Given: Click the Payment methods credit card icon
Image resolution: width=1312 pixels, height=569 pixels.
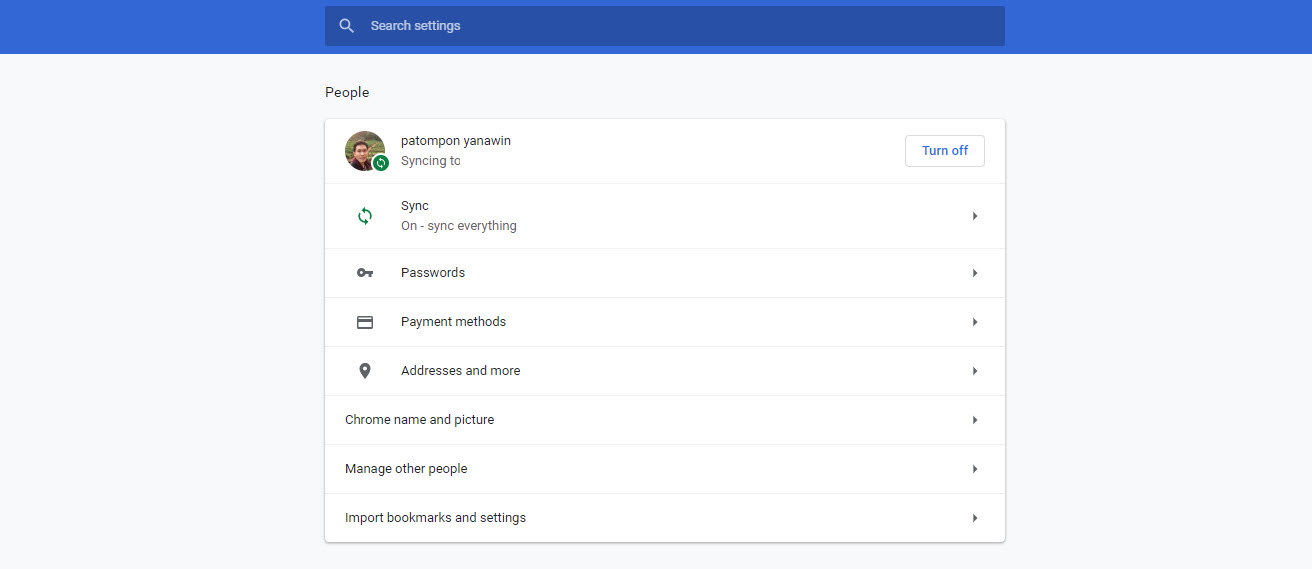Looking at the screenshot, I should coord(365,322).
